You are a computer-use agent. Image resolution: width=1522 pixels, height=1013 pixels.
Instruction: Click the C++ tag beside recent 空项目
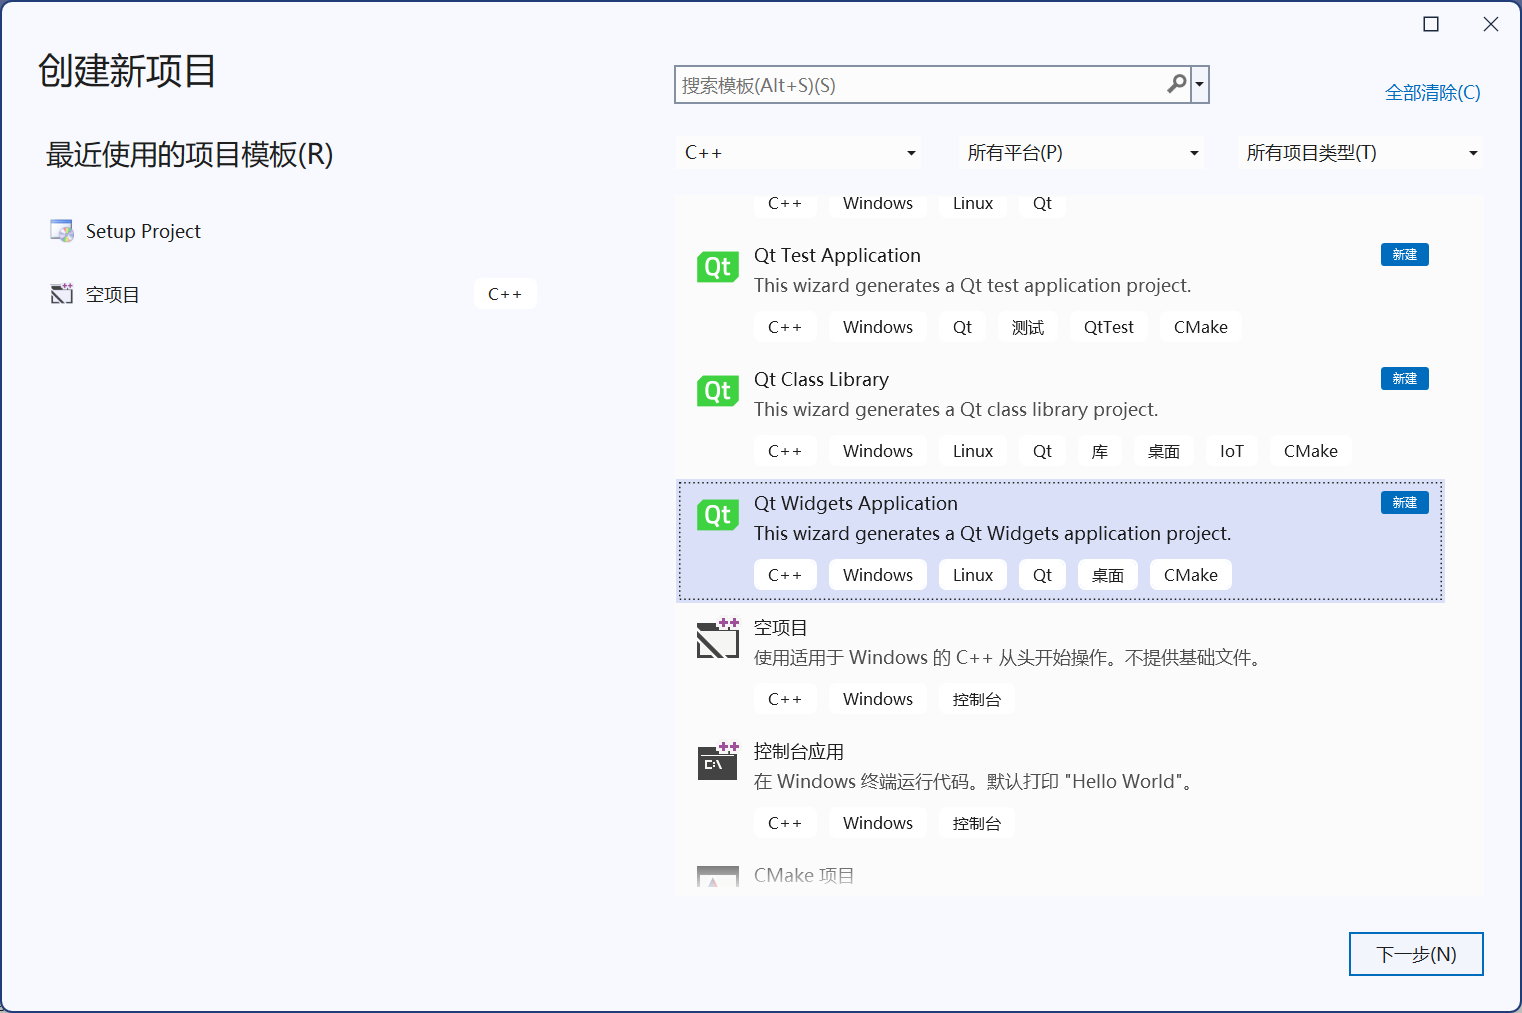pos(505,294)
